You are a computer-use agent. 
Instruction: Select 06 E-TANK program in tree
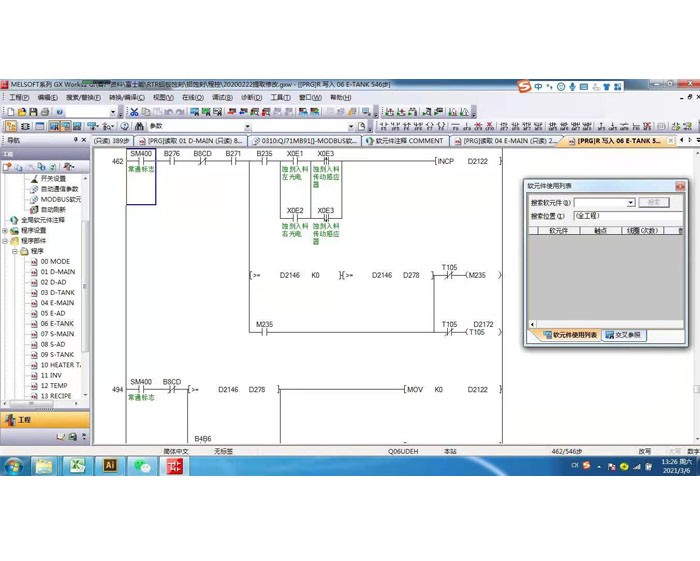tap(56, 323)
